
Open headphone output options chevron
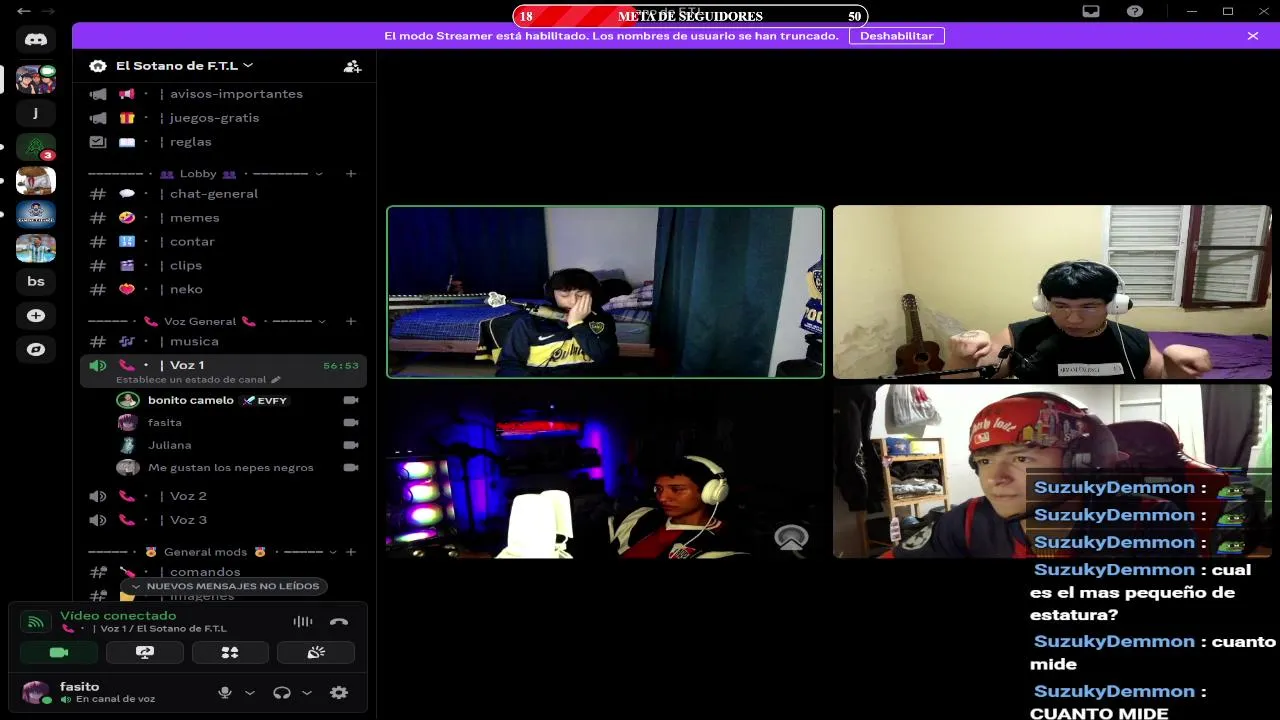(x=307, y=692)
